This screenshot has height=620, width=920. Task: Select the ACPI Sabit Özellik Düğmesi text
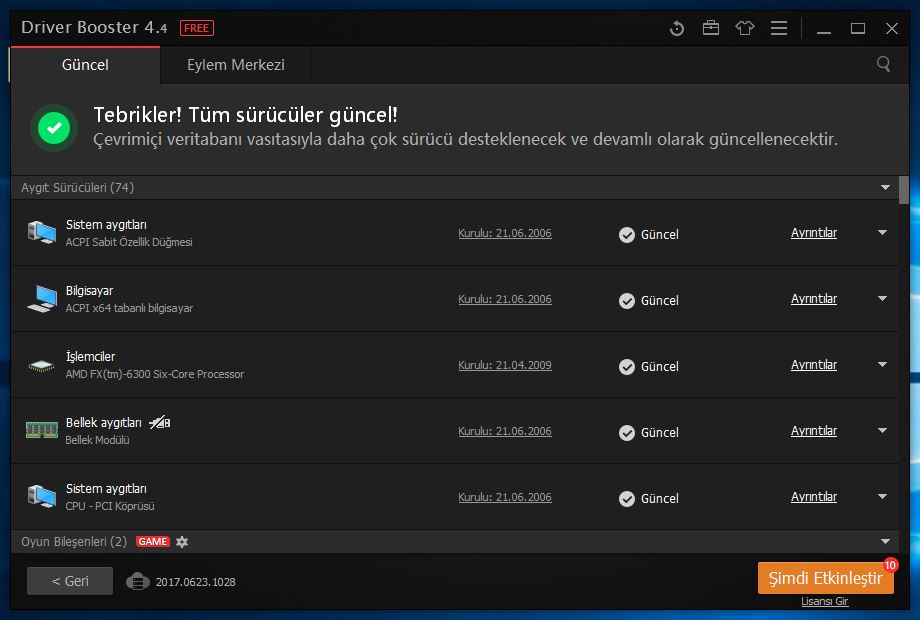point(128,242)
